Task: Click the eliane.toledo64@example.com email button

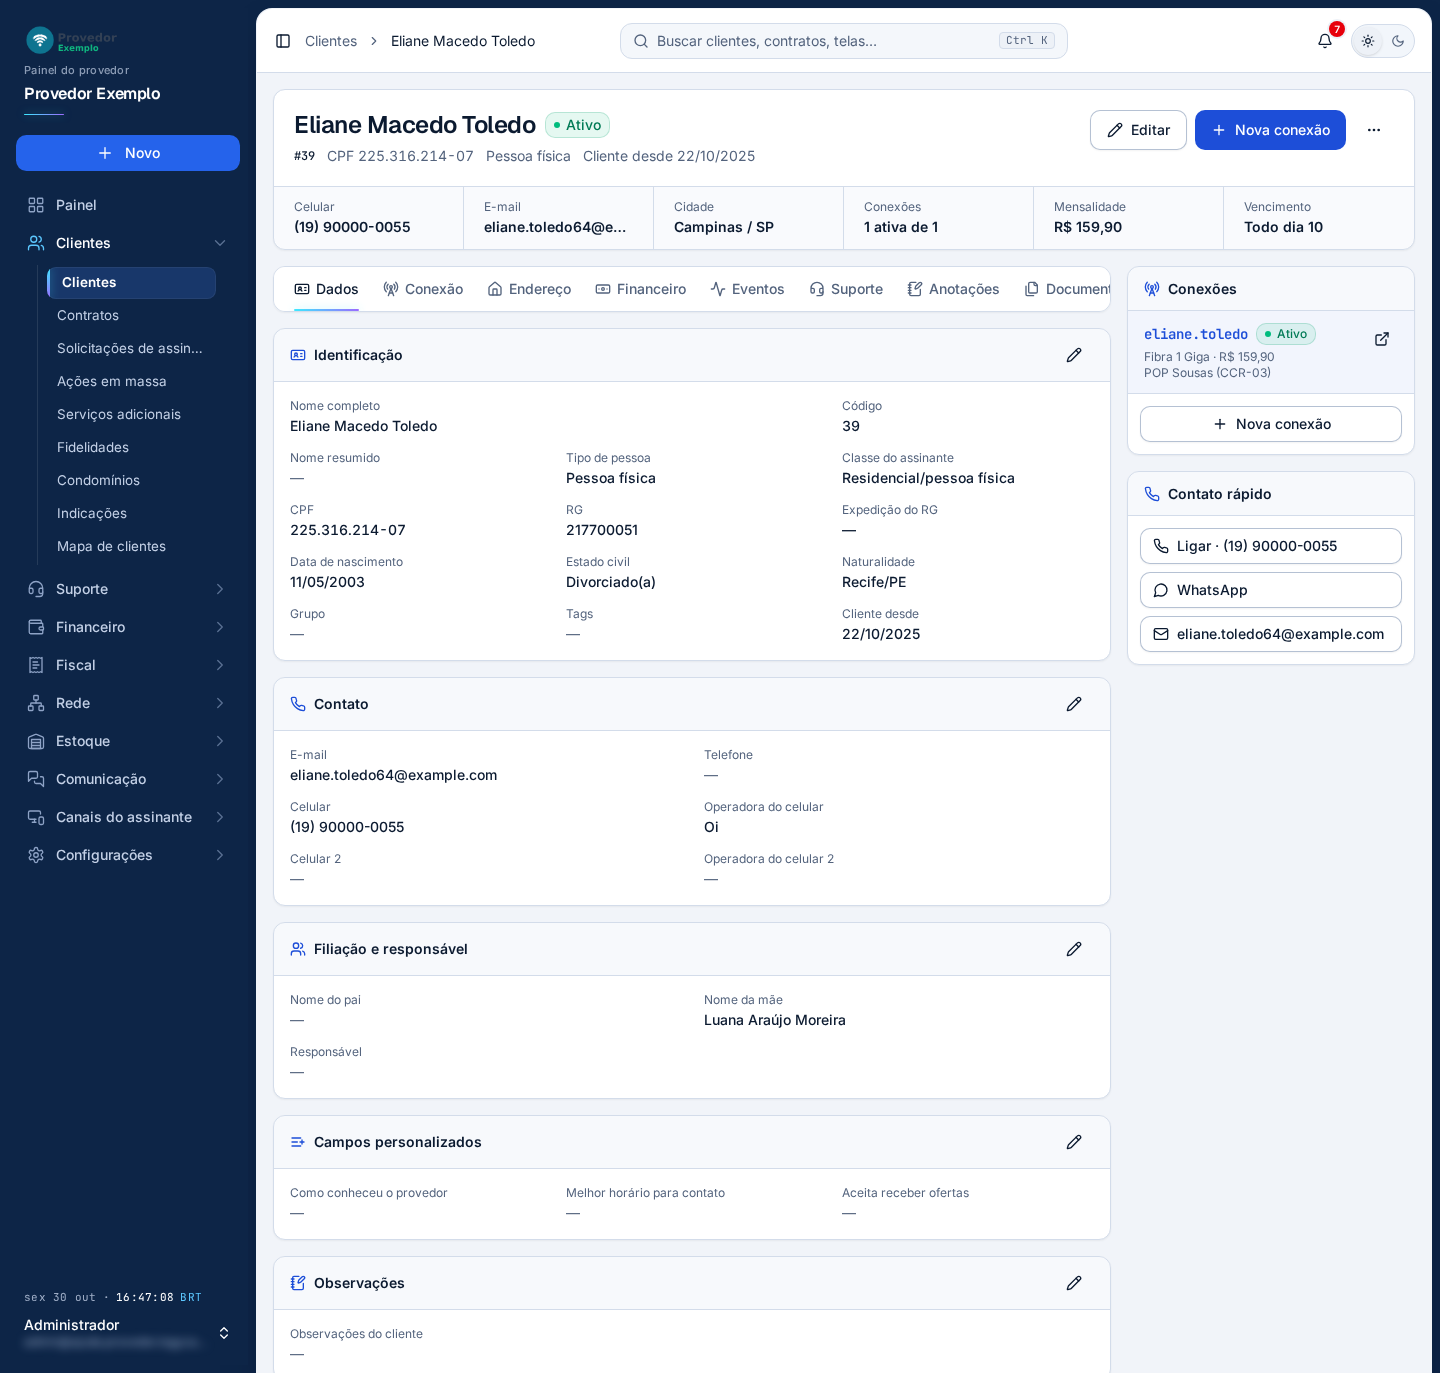Action: 1271,634
